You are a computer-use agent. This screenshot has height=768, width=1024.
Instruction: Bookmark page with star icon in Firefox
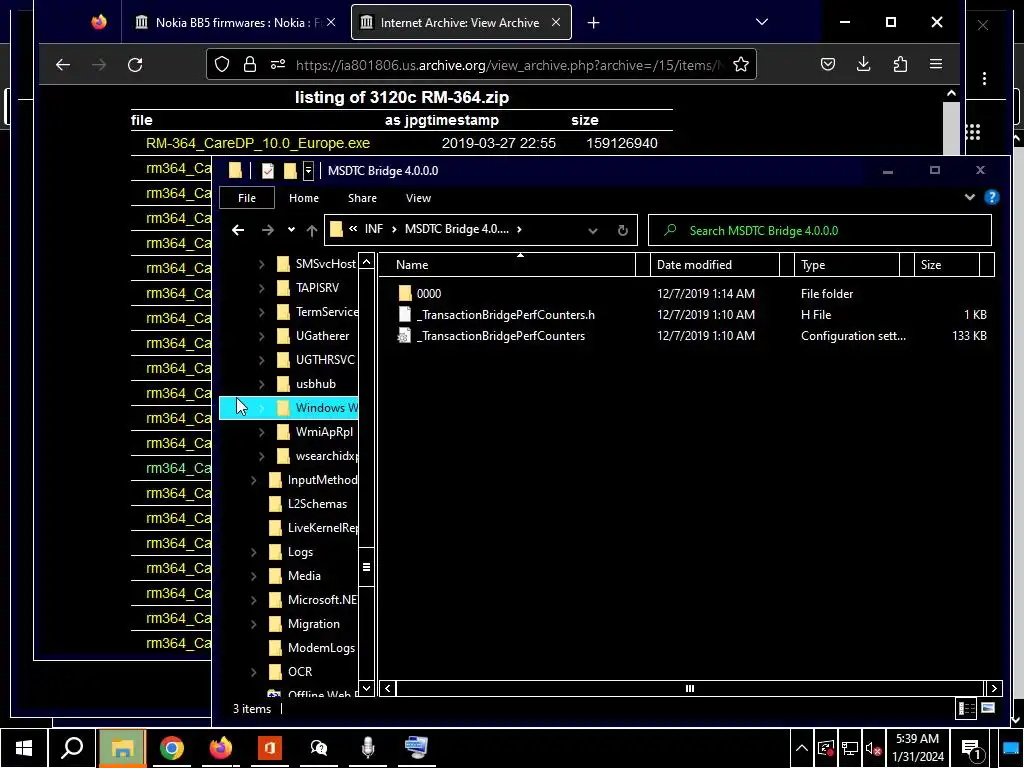pos(741,64)
